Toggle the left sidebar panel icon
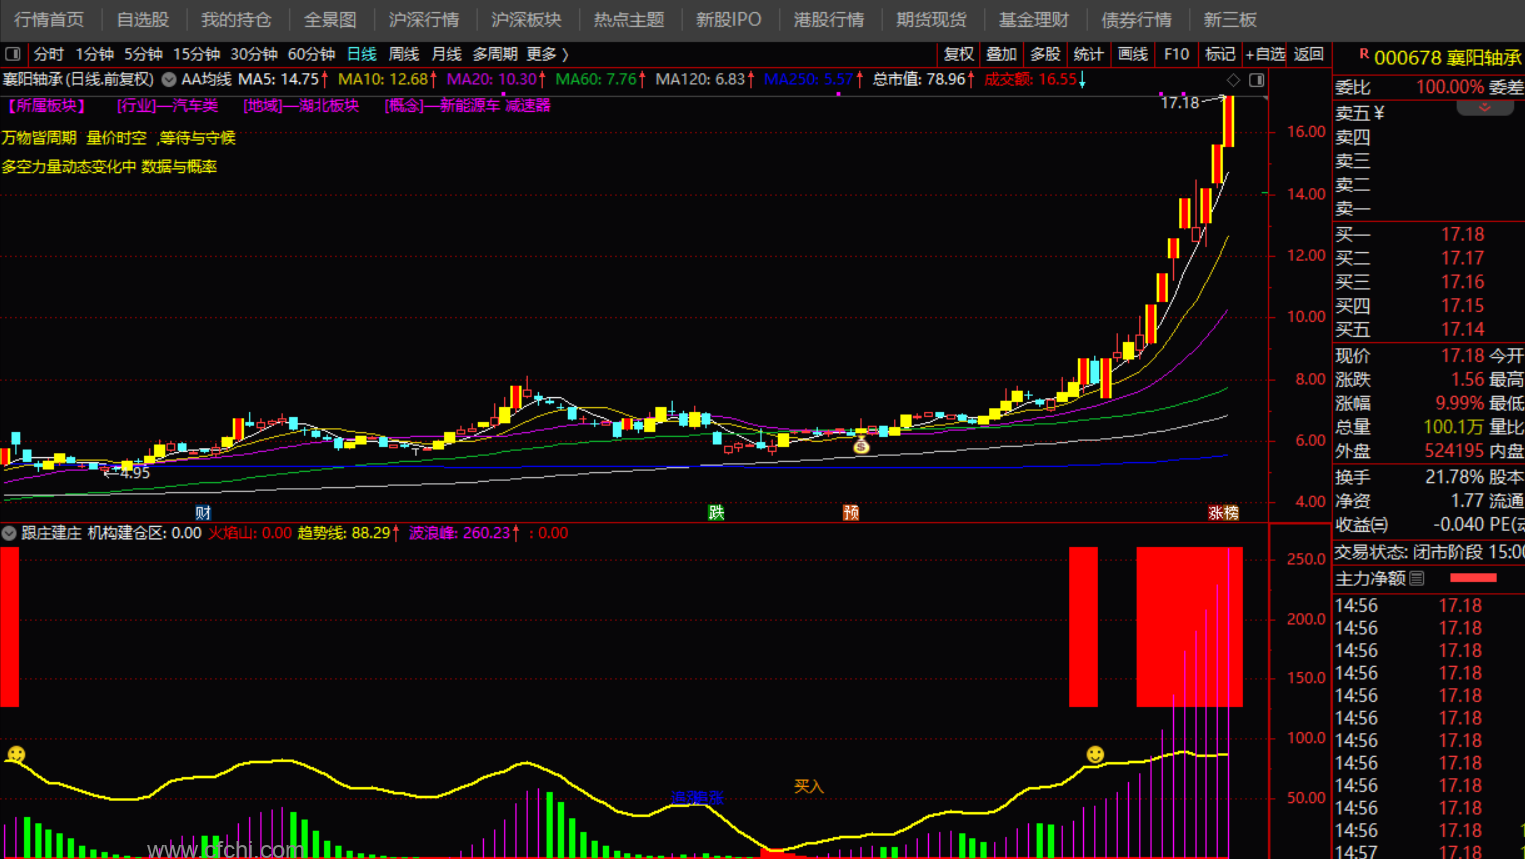 12,54
